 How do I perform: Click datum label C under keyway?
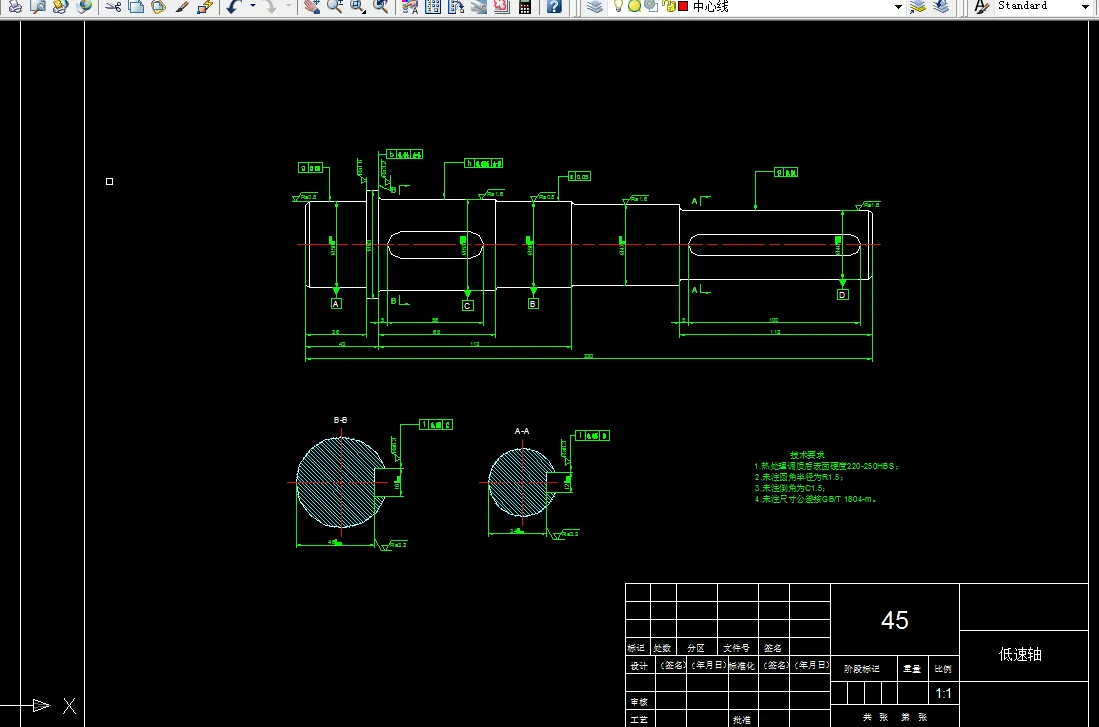tap(467, 306)
